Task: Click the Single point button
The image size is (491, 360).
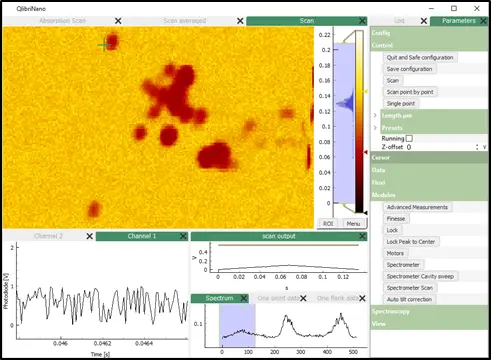Action: click(401, 104)
